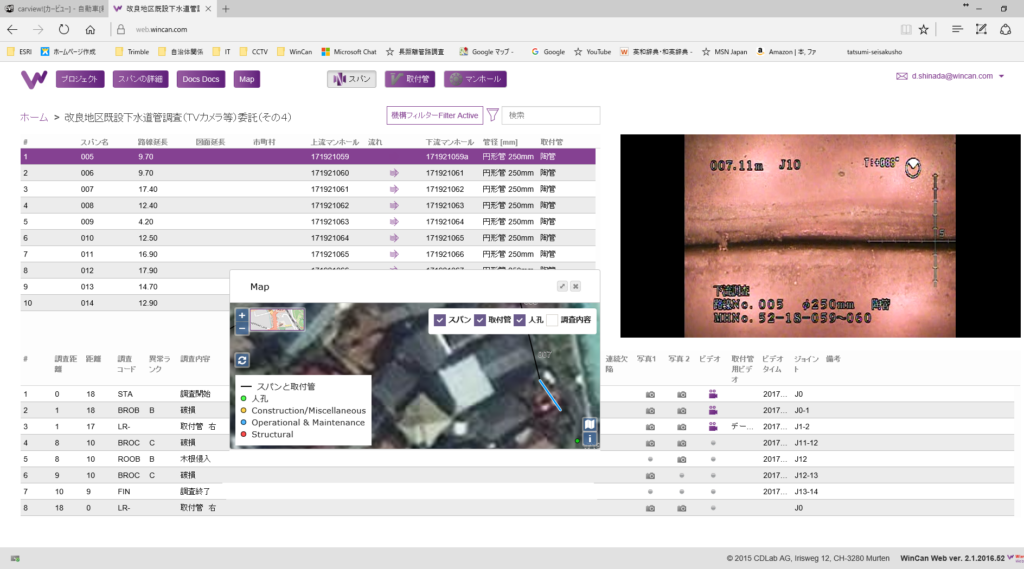Uncheck the スパン checkbox on the map
This screenshot has height=569, width=1024.
point(439,320)
